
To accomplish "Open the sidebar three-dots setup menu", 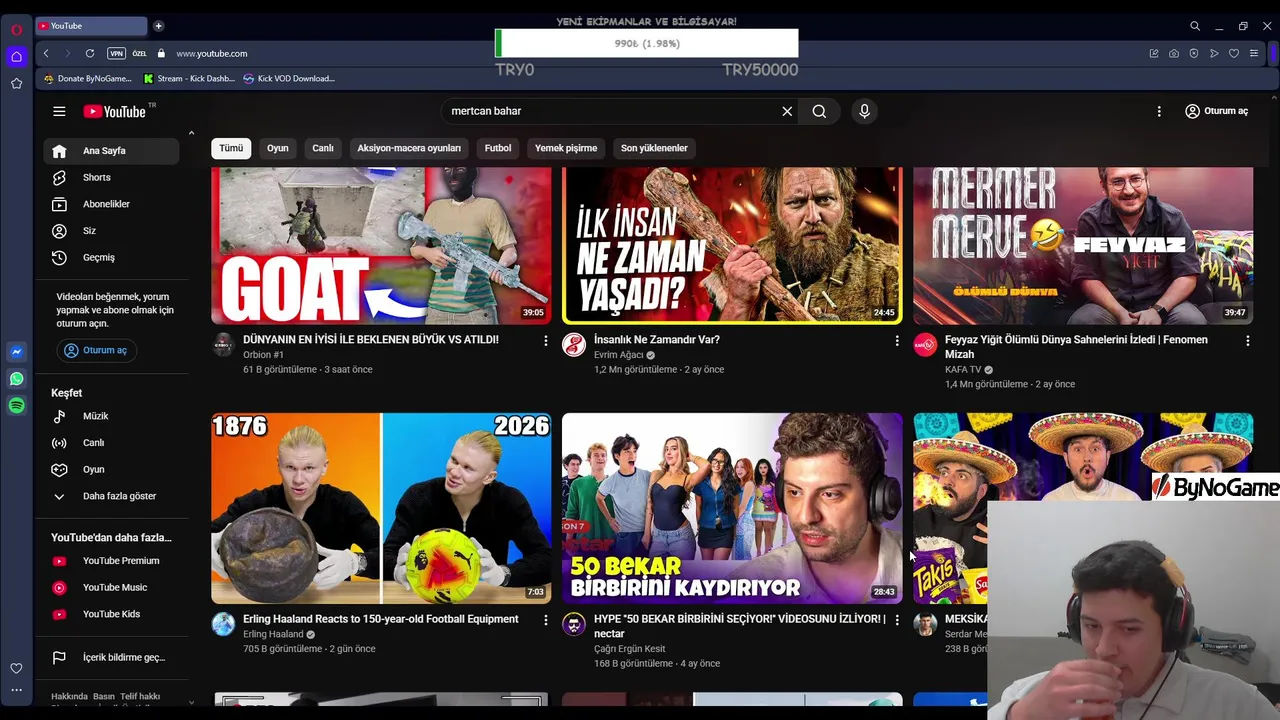I will (x=16, y=690).
